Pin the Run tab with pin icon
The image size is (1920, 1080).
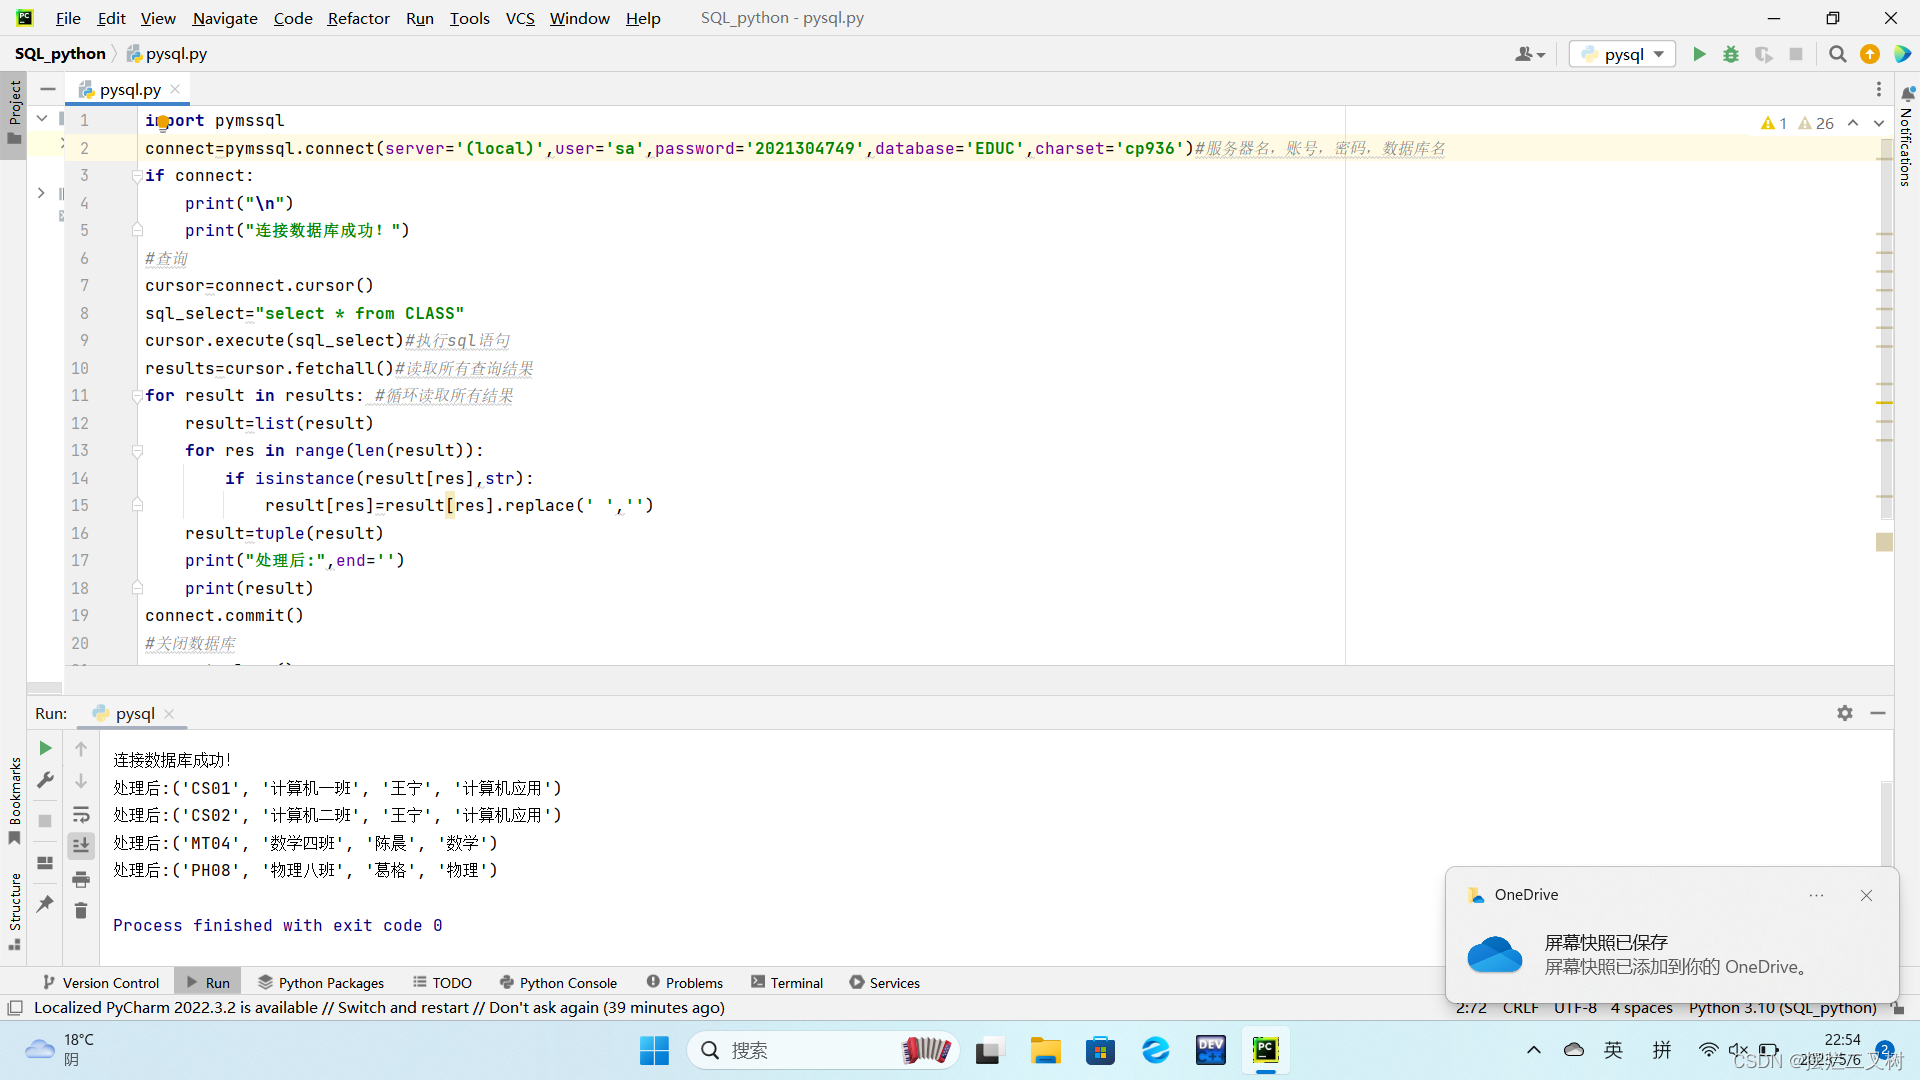45,904
